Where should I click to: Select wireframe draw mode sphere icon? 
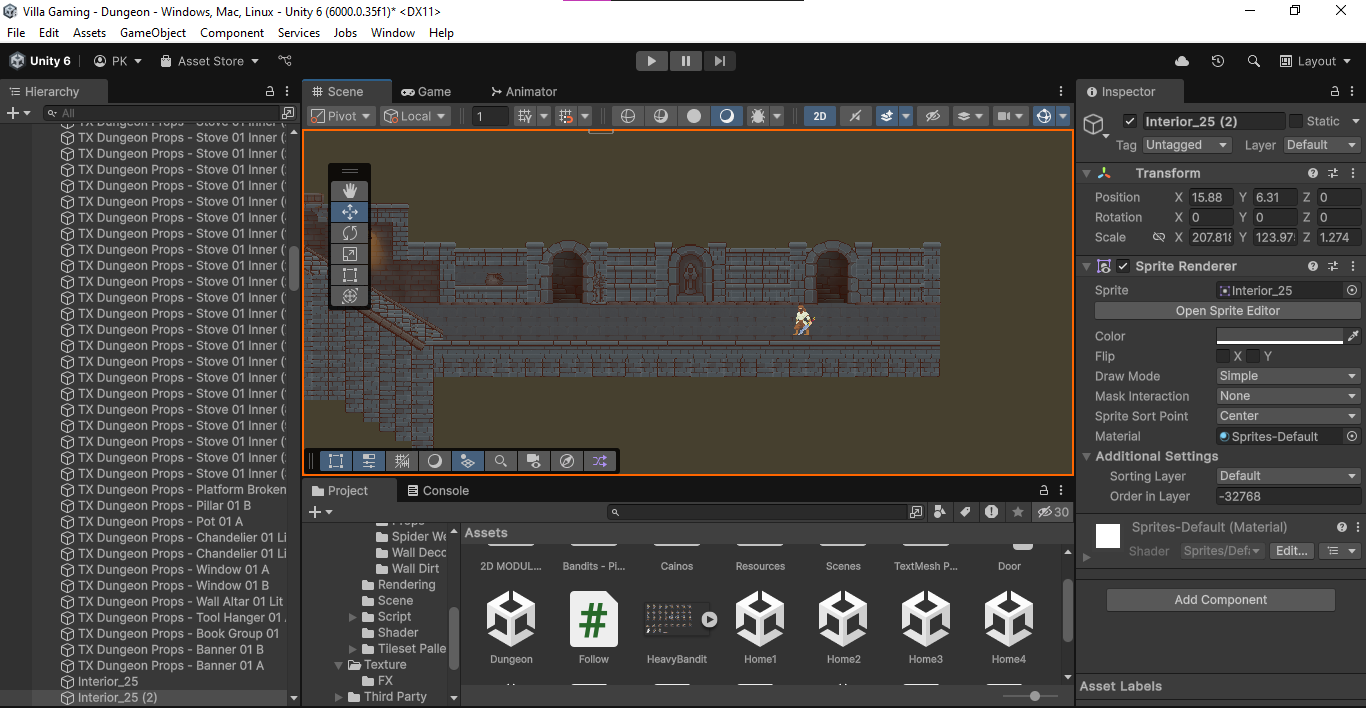point(628,116)
